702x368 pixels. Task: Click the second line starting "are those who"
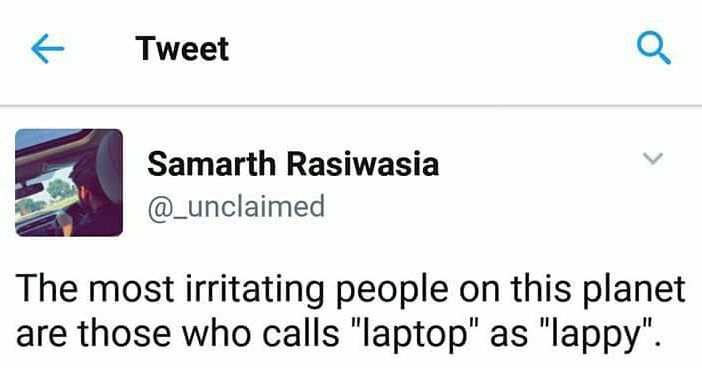(x=338, y=335)
